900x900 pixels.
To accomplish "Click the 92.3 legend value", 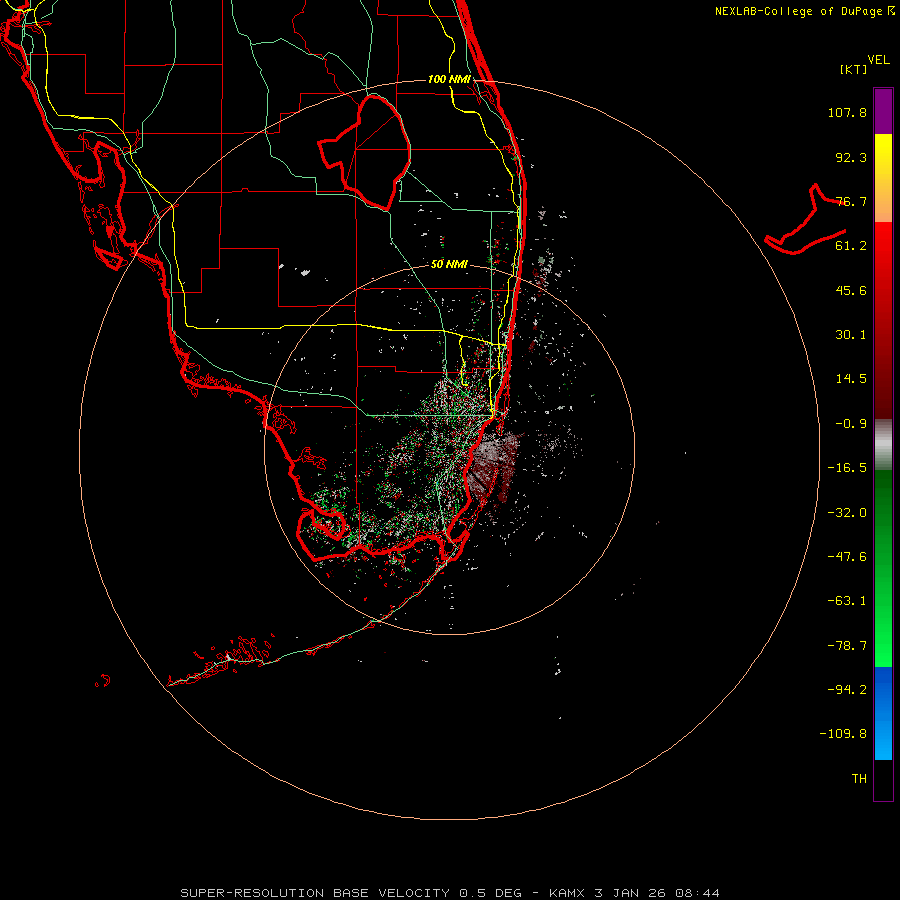I will click(851, 157).
